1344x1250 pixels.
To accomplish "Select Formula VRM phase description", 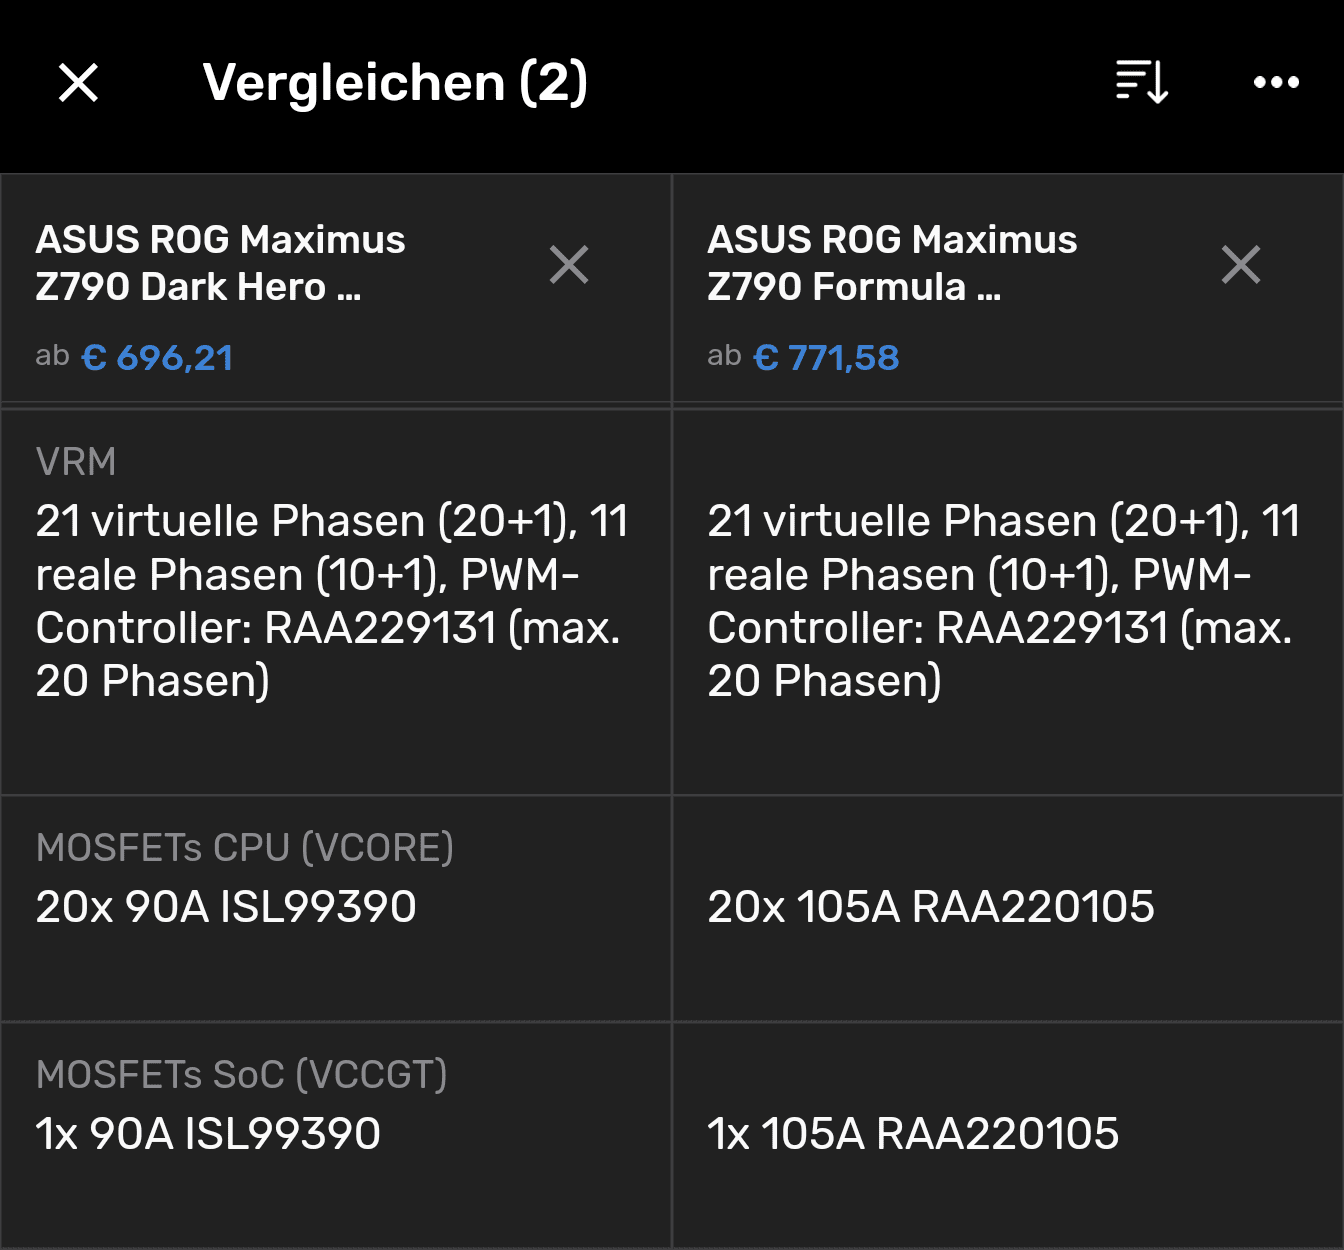I will pos(1004,601).
